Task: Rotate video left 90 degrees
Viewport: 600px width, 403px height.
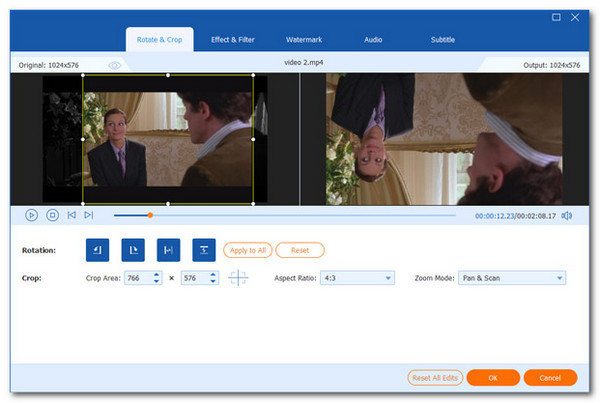Action: (97, 250)
